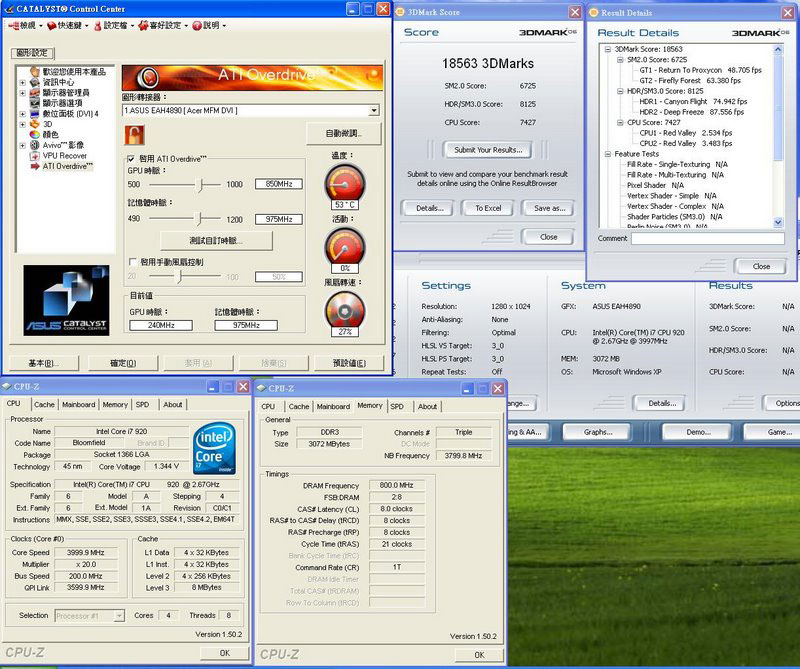Click the temperature gauge dial
Image resolution: width=800 pixels, height=669 pixels.
pos(344,184)
